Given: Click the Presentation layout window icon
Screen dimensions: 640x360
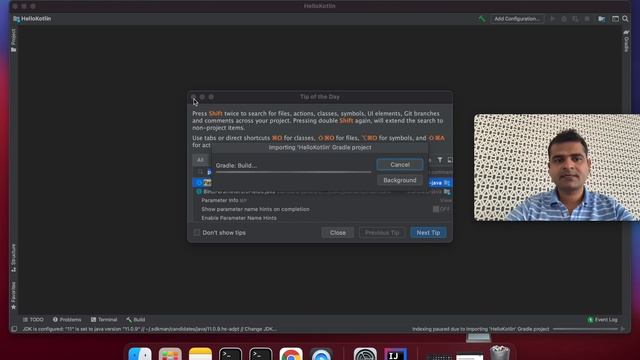Looking at the screenshot, I should click(615, 19).
